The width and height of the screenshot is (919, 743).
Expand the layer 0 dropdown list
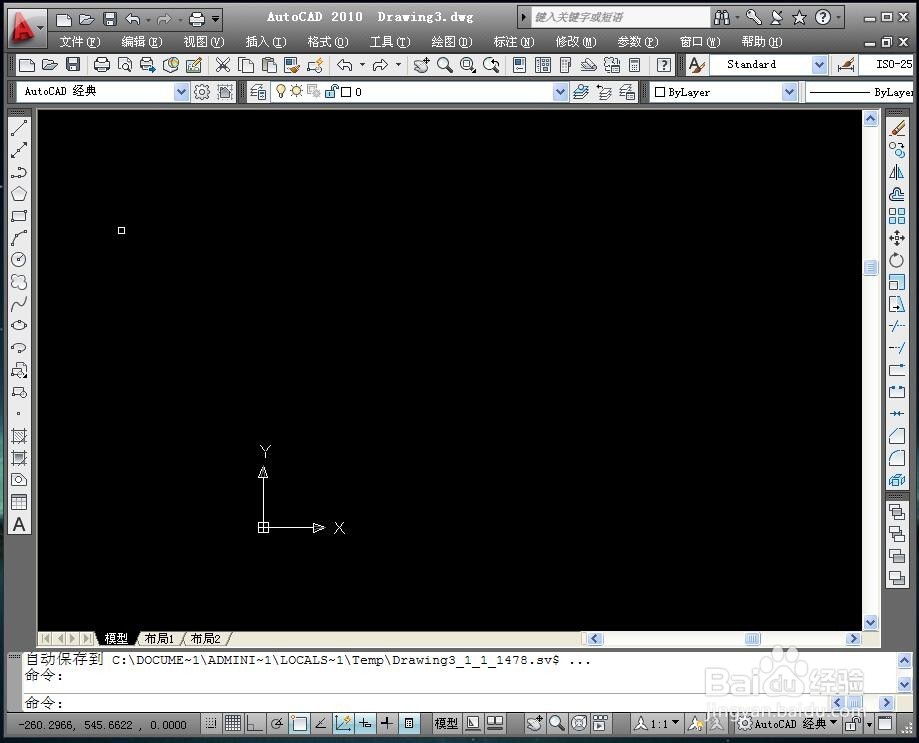point(561,92)
